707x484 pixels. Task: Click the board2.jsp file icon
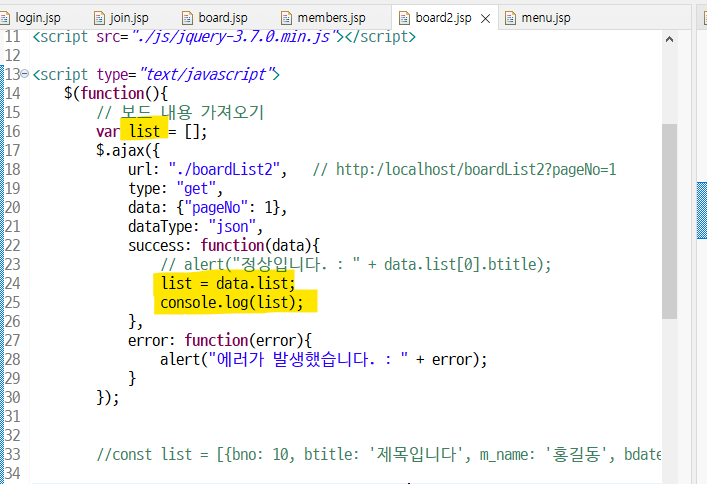pos(404,18)
